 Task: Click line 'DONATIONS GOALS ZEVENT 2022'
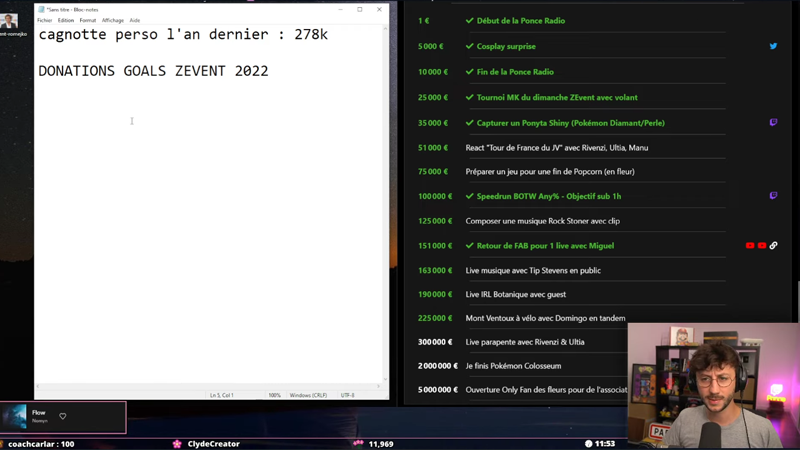pyautogui.click(x=154, y=71)
